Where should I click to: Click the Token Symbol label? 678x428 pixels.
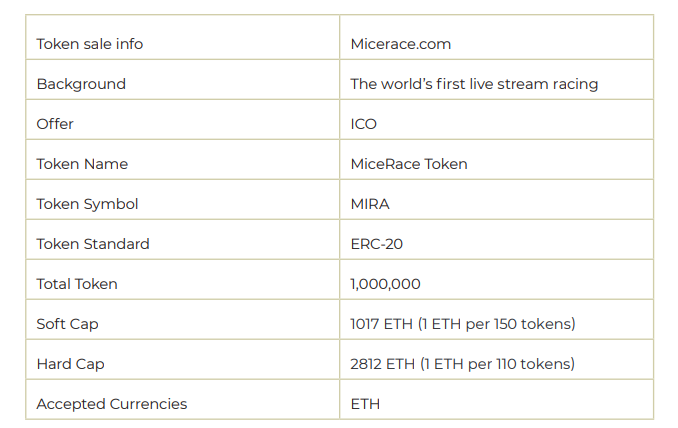pyautogui.click(x=87, y=204)
